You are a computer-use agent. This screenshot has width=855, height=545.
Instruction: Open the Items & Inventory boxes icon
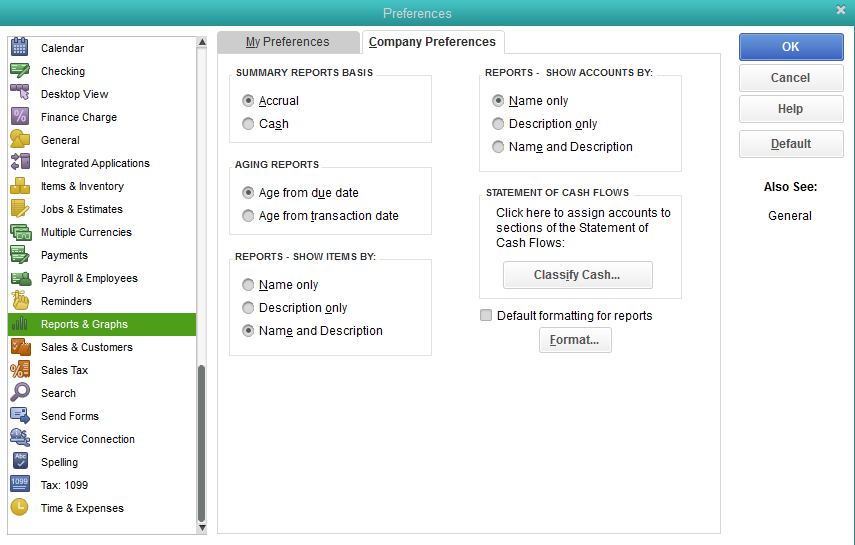click(x=20, y=186)
